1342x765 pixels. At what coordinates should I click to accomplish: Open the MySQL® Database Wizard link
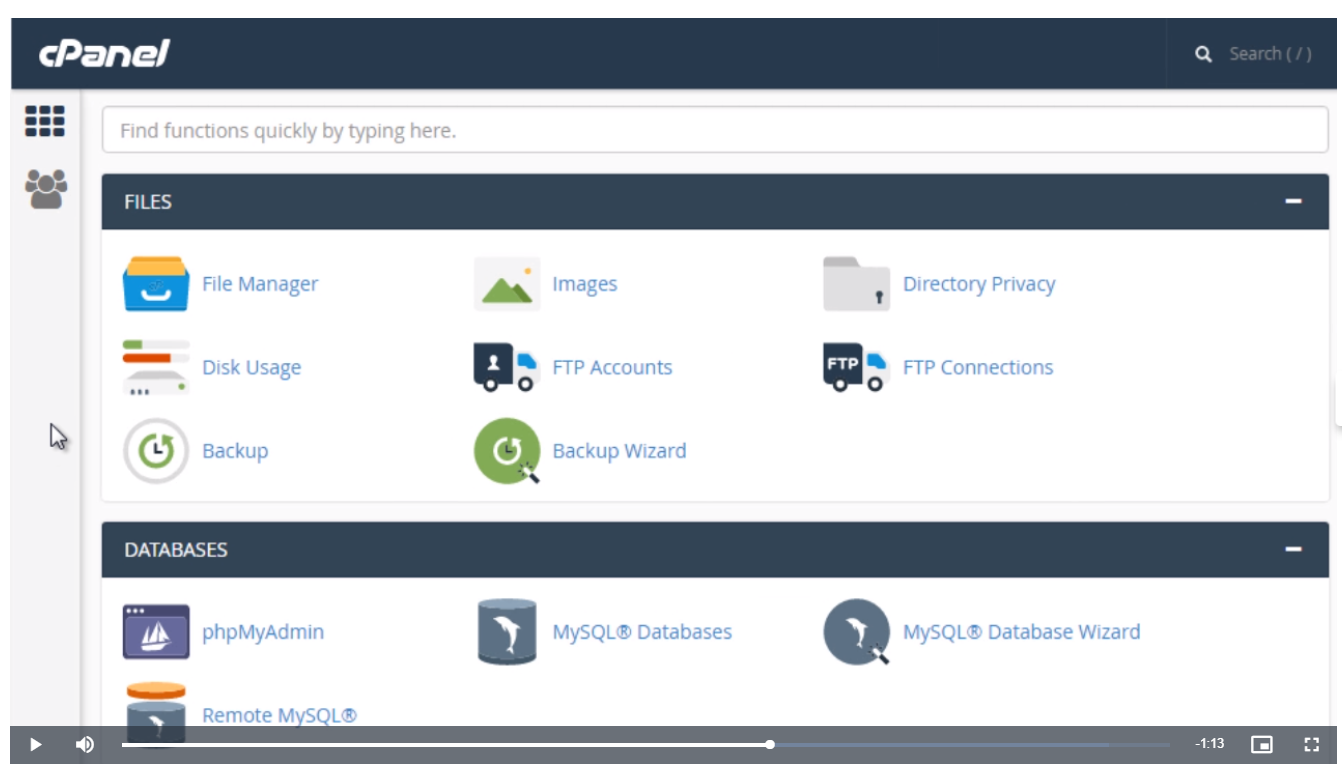coord(1021,632)
